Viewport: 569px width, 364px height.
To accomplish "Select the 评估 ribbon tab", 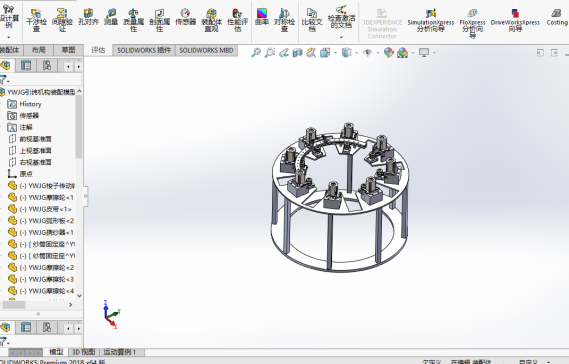I will [98, 50].
